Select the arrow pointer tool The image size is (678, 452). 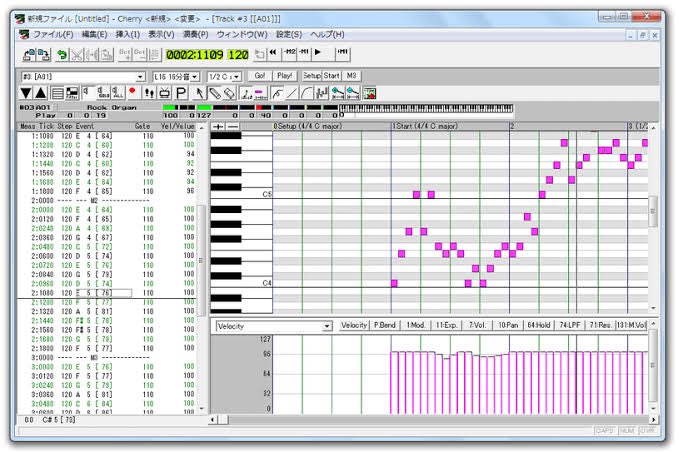(x=199, y=93)
